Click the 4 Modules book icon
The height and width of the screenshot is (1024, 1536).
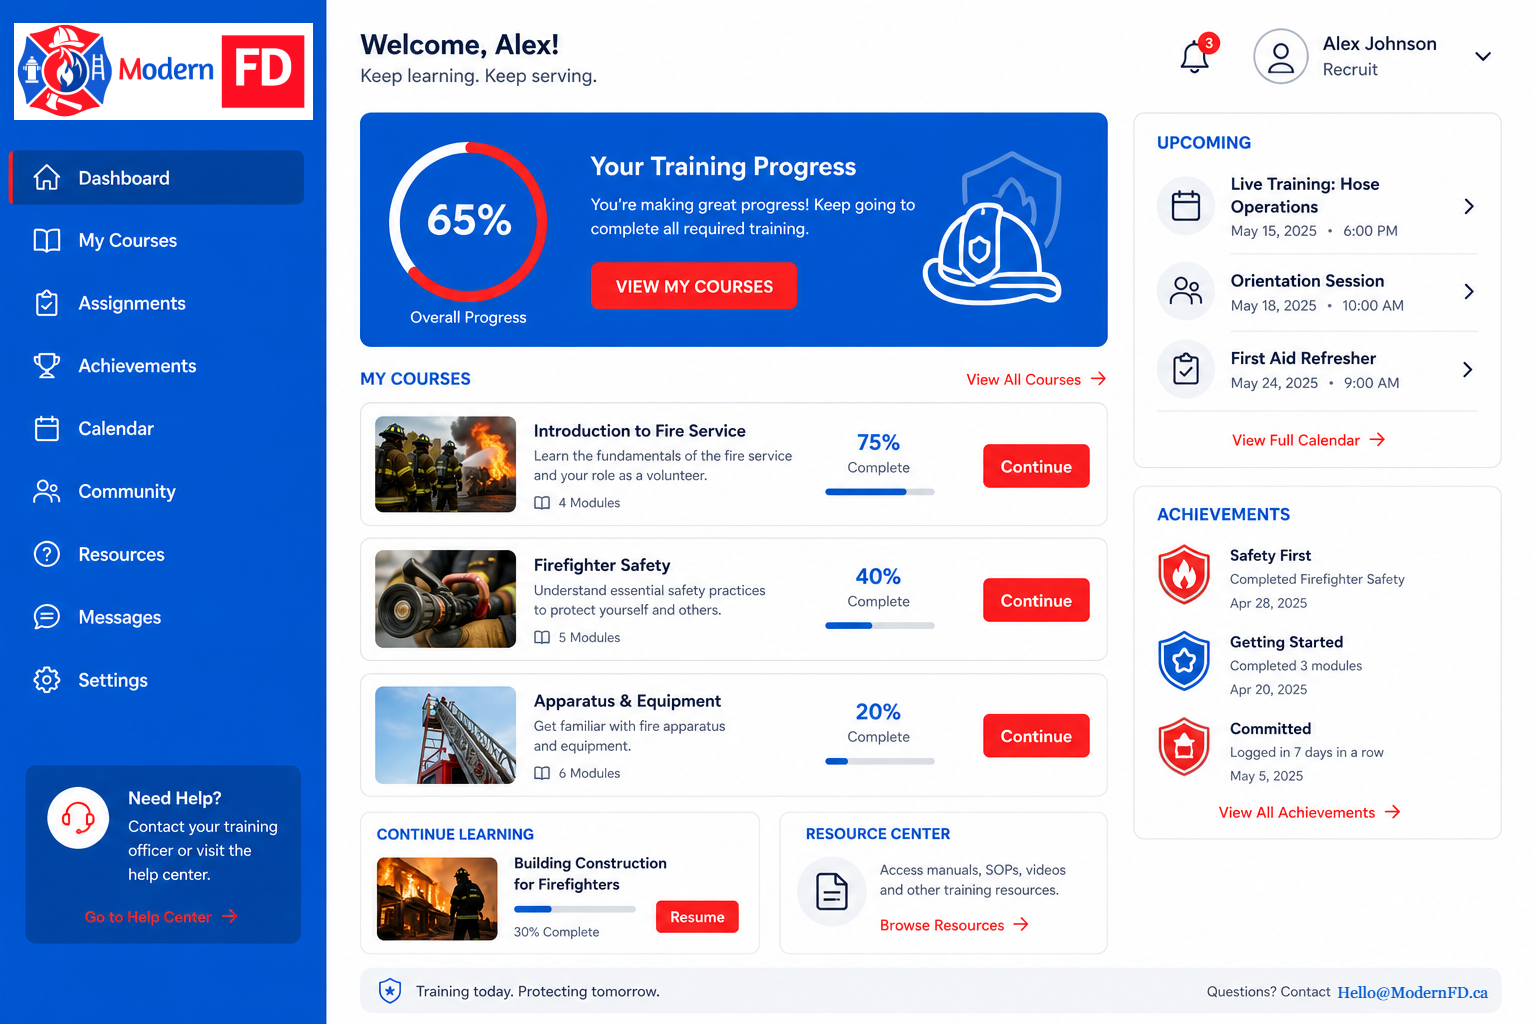542,503
